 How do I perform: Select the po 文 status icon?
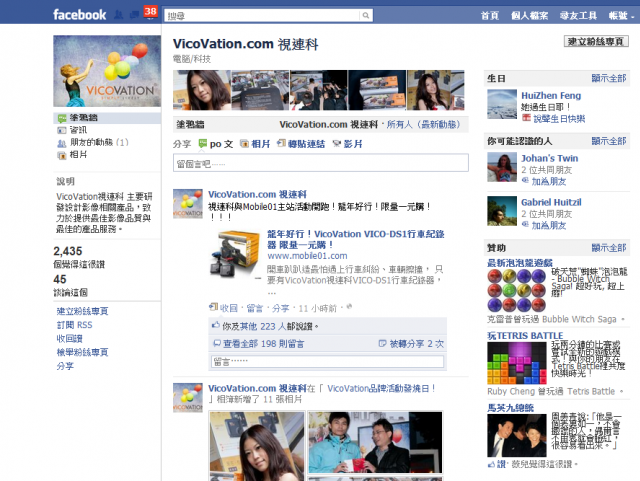coord(202,144)
